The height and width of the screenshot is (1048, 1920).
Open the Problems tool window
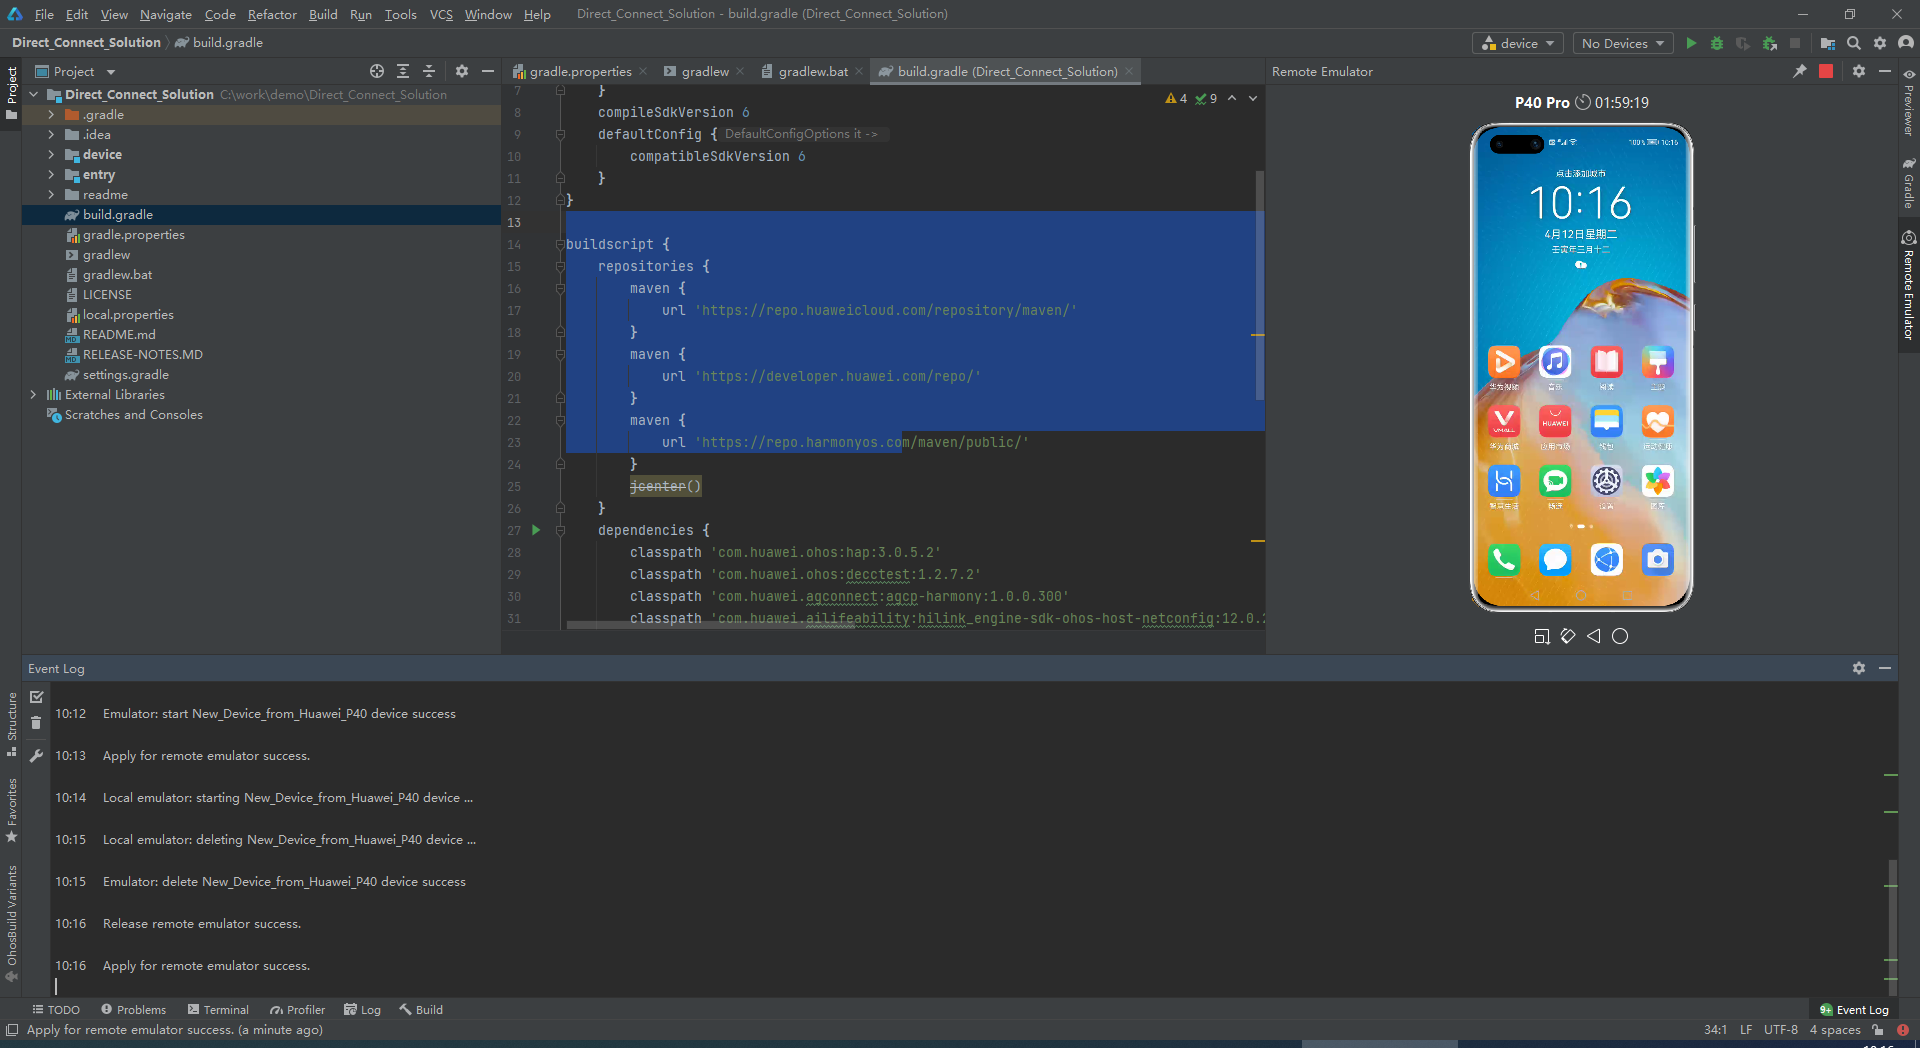coord(133,1009)
